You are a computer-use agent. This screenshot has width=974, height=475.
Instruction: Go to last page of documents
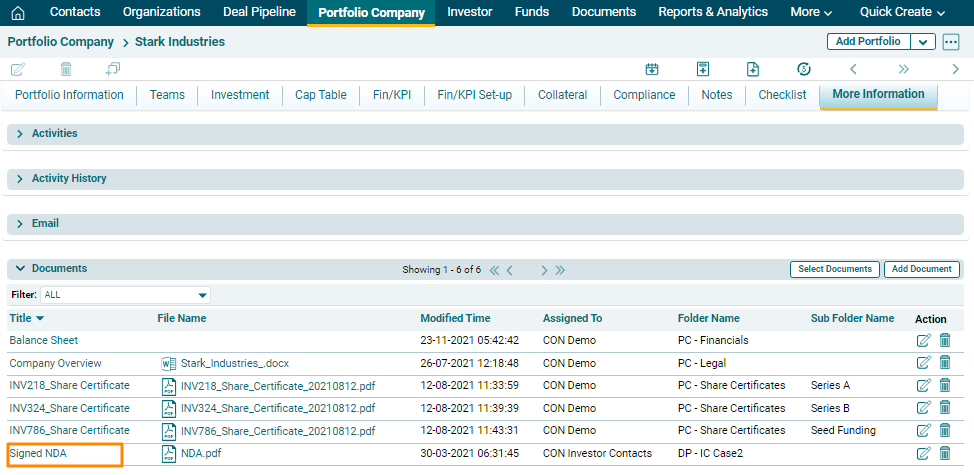(560, 270)
